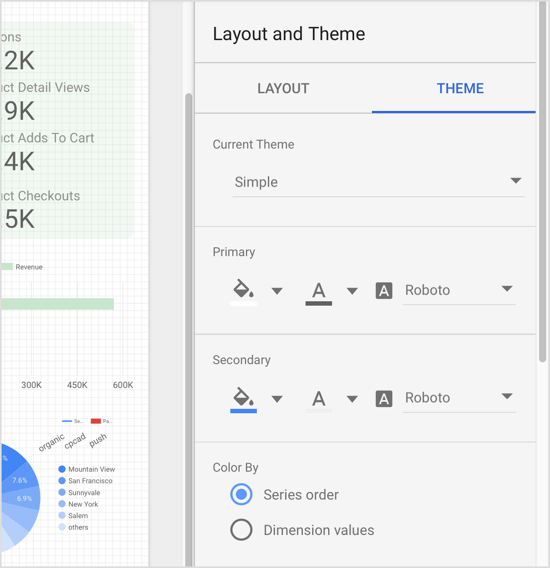Click the Secondary fill color bucket icon

(x=243, y=396)
